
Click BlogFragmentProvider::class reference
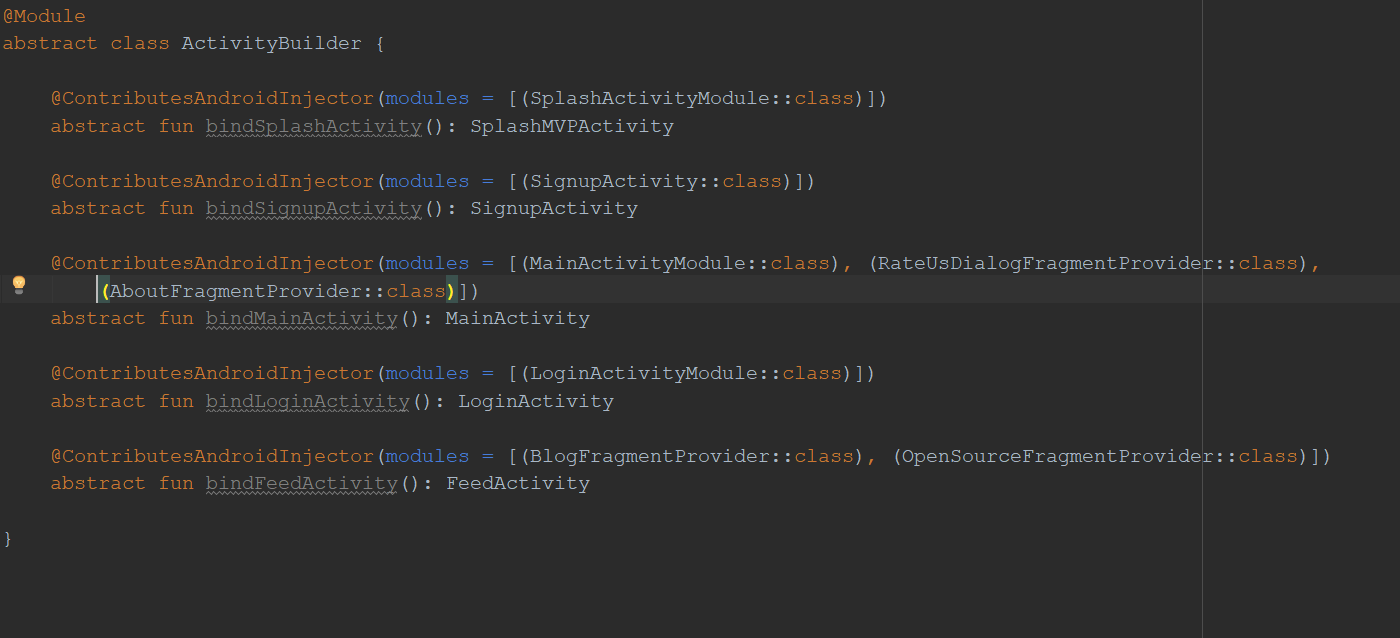(692, 456)
